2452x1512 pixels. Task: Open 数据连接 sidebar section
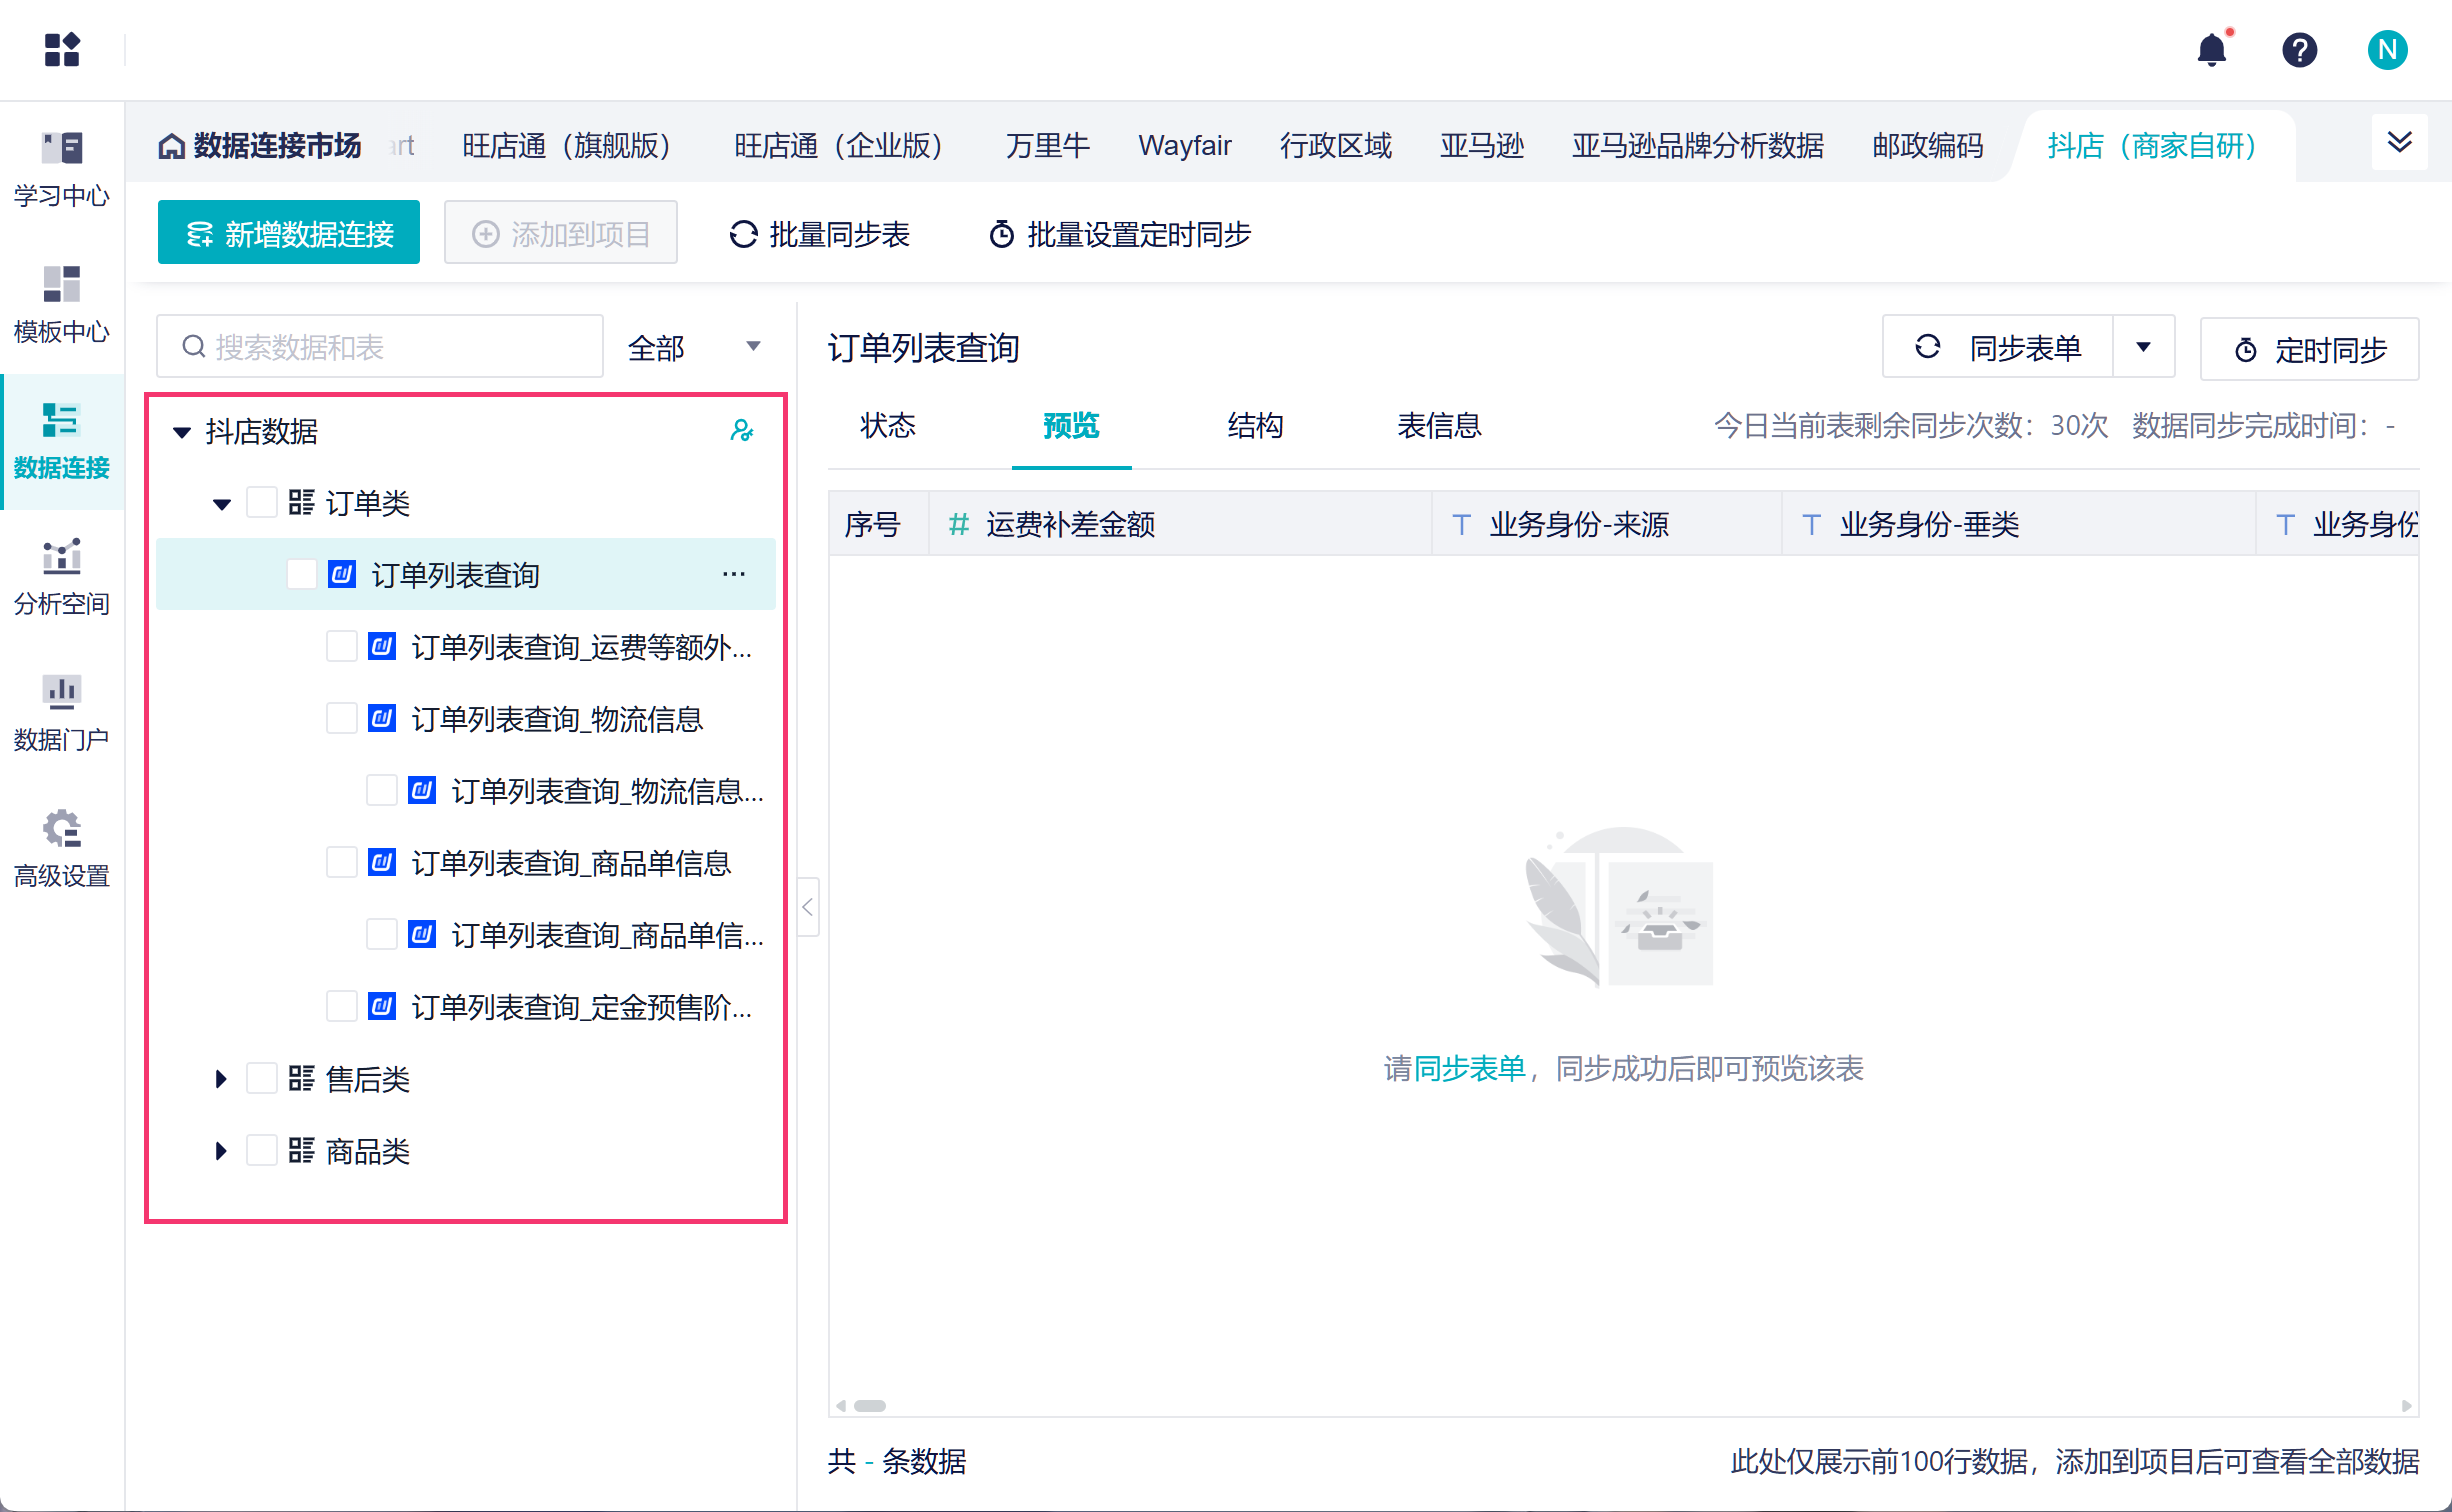[x=62, y=440]
